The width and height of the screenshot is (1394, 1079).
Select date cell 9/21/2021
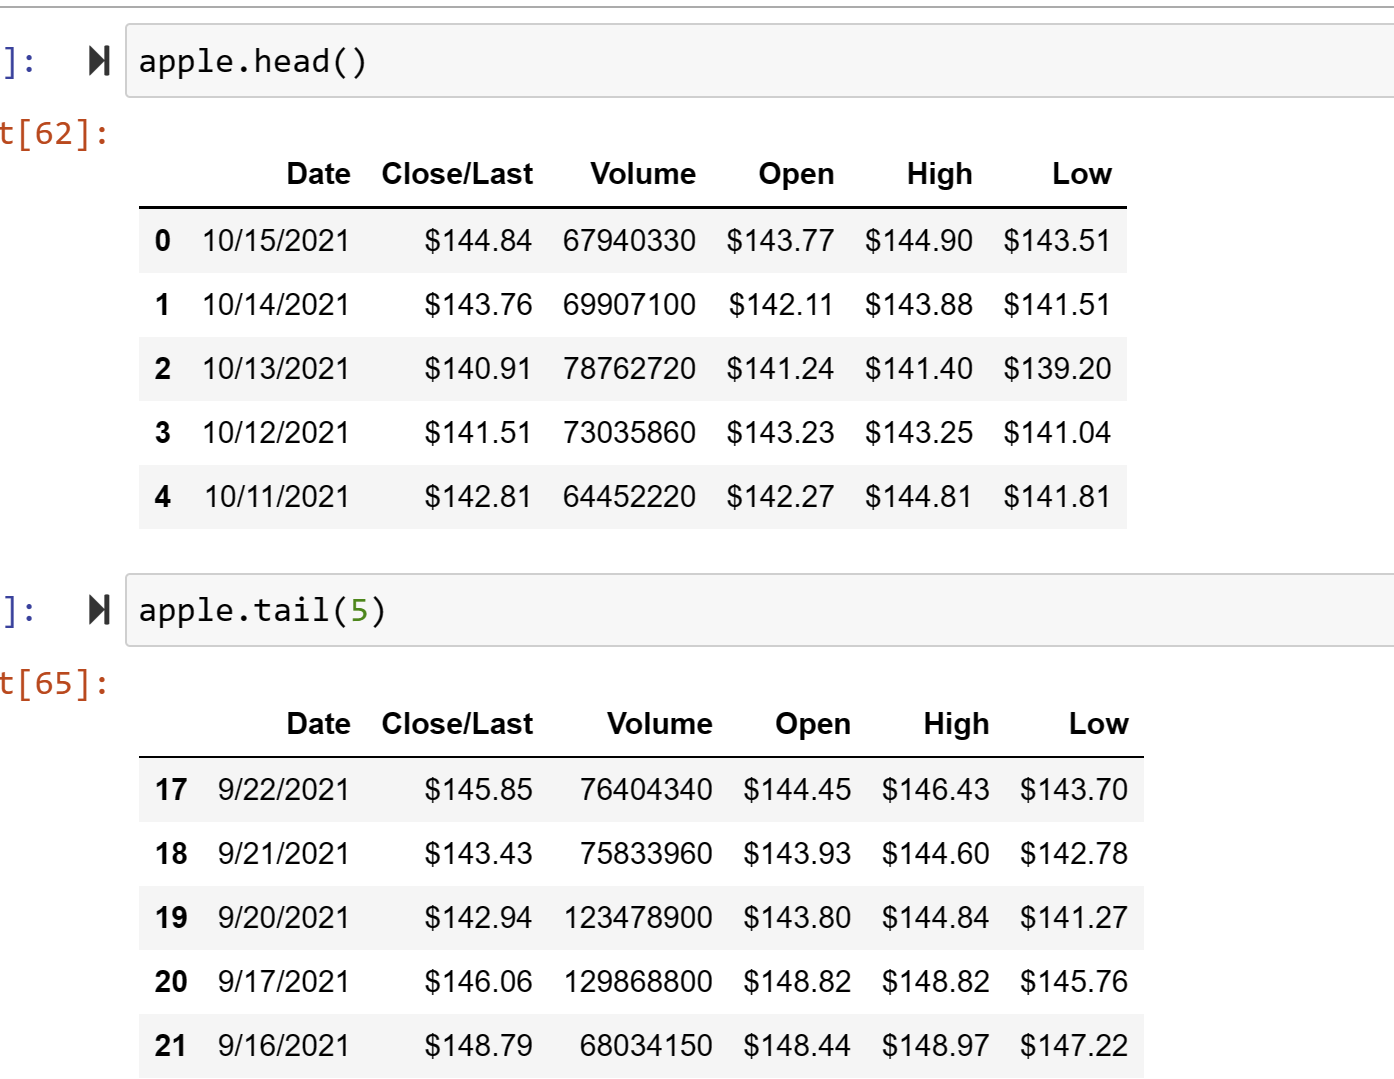284,854
